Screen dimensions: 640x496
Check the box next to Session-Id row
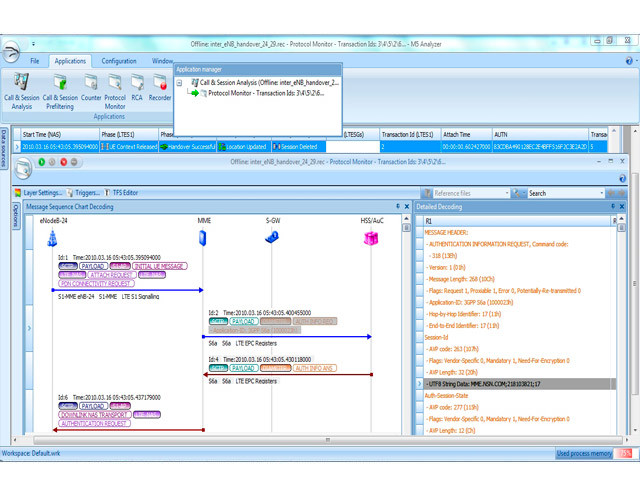(x=420, y=337)
